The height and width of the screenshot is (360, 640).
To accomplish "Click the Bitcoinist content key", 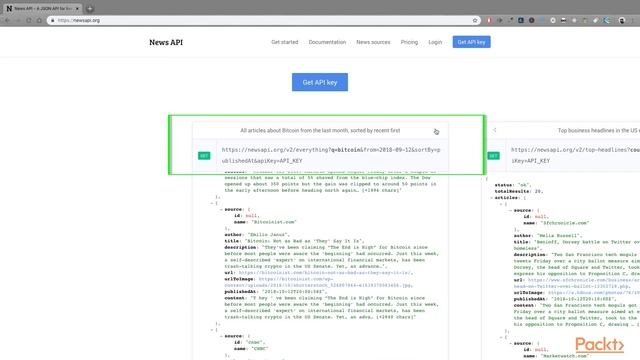I will (x=236, y=298).
